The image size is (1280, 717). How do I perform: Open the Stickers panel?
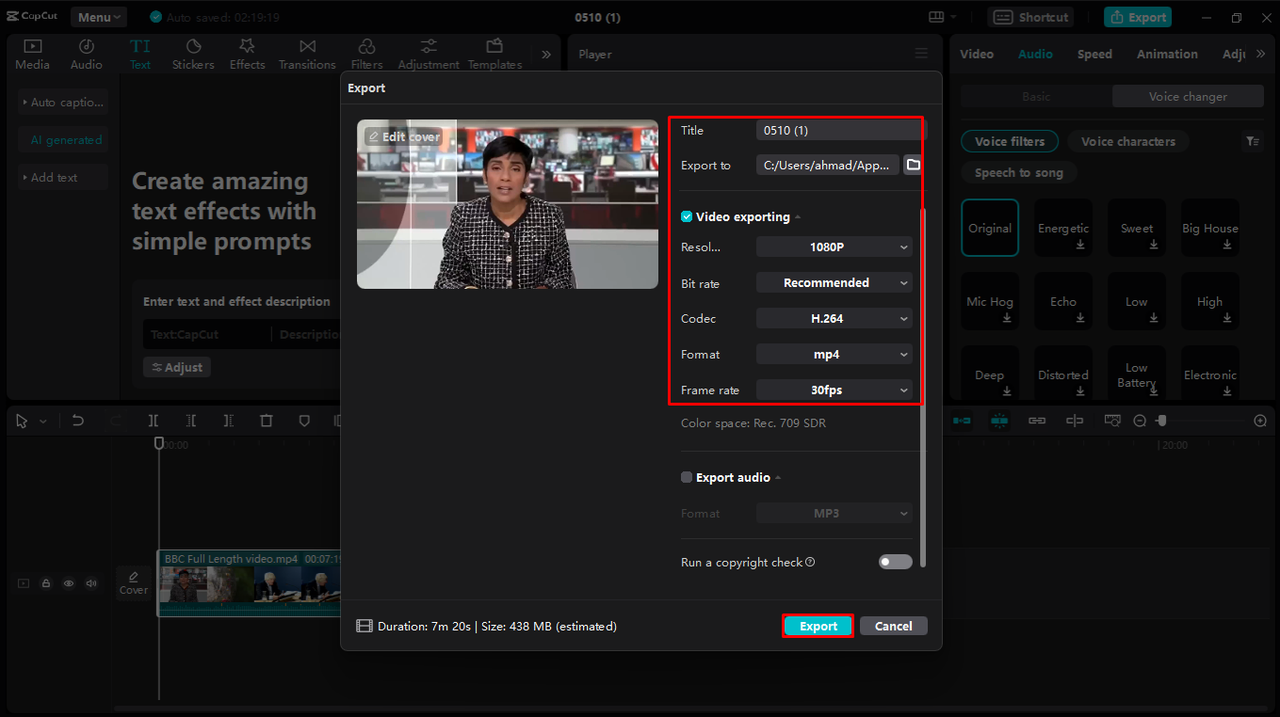pyautogui.click(x=193, y=54)
